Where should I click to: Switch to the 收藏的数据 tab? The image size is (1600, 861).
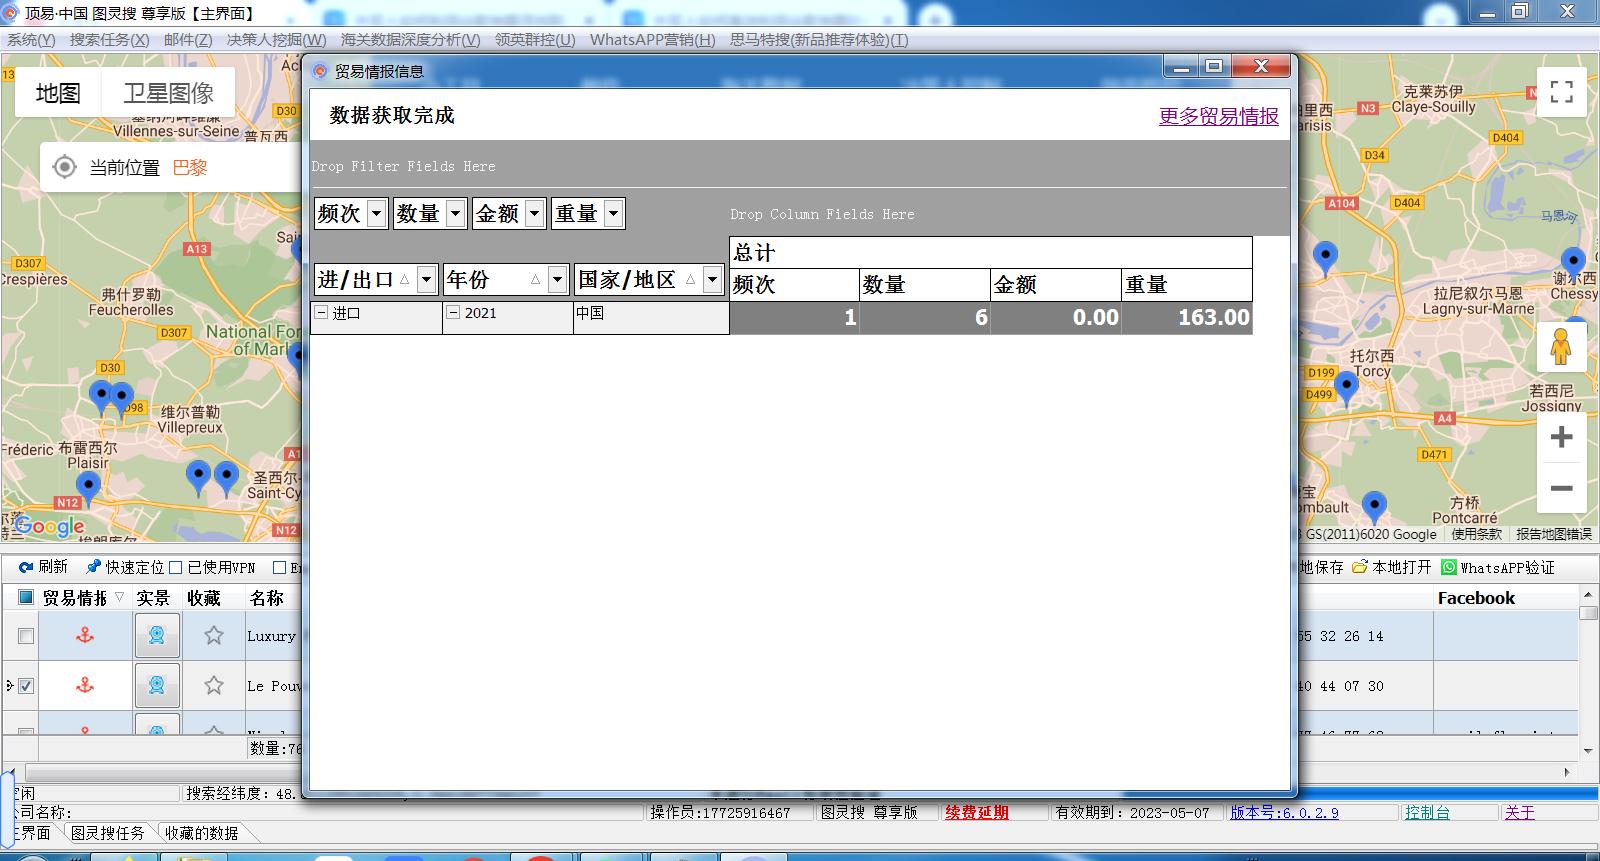coord(201,833)
